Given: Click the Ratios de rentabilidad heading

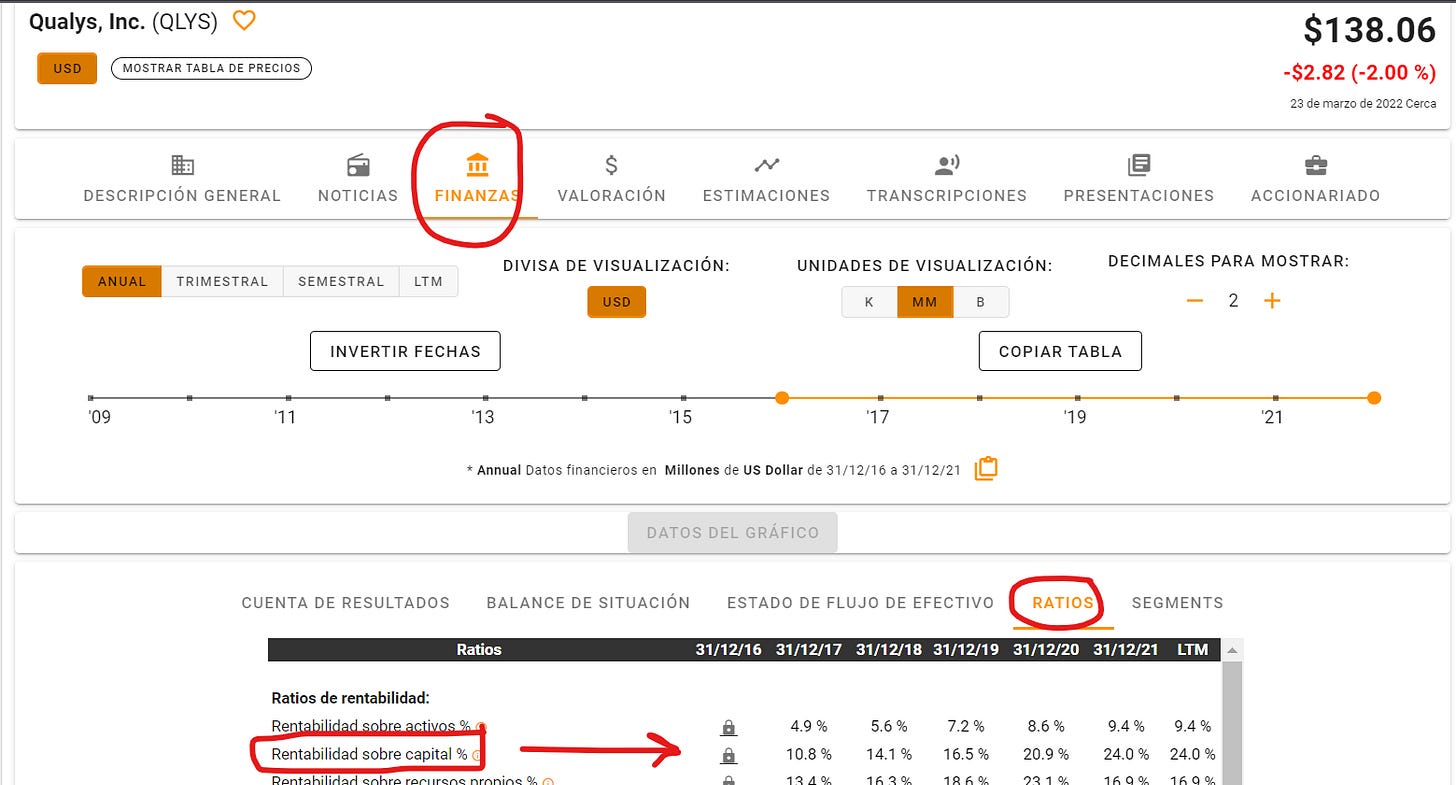Looking at the screenshot, I should pyautogui.click(x=350, y=698).
